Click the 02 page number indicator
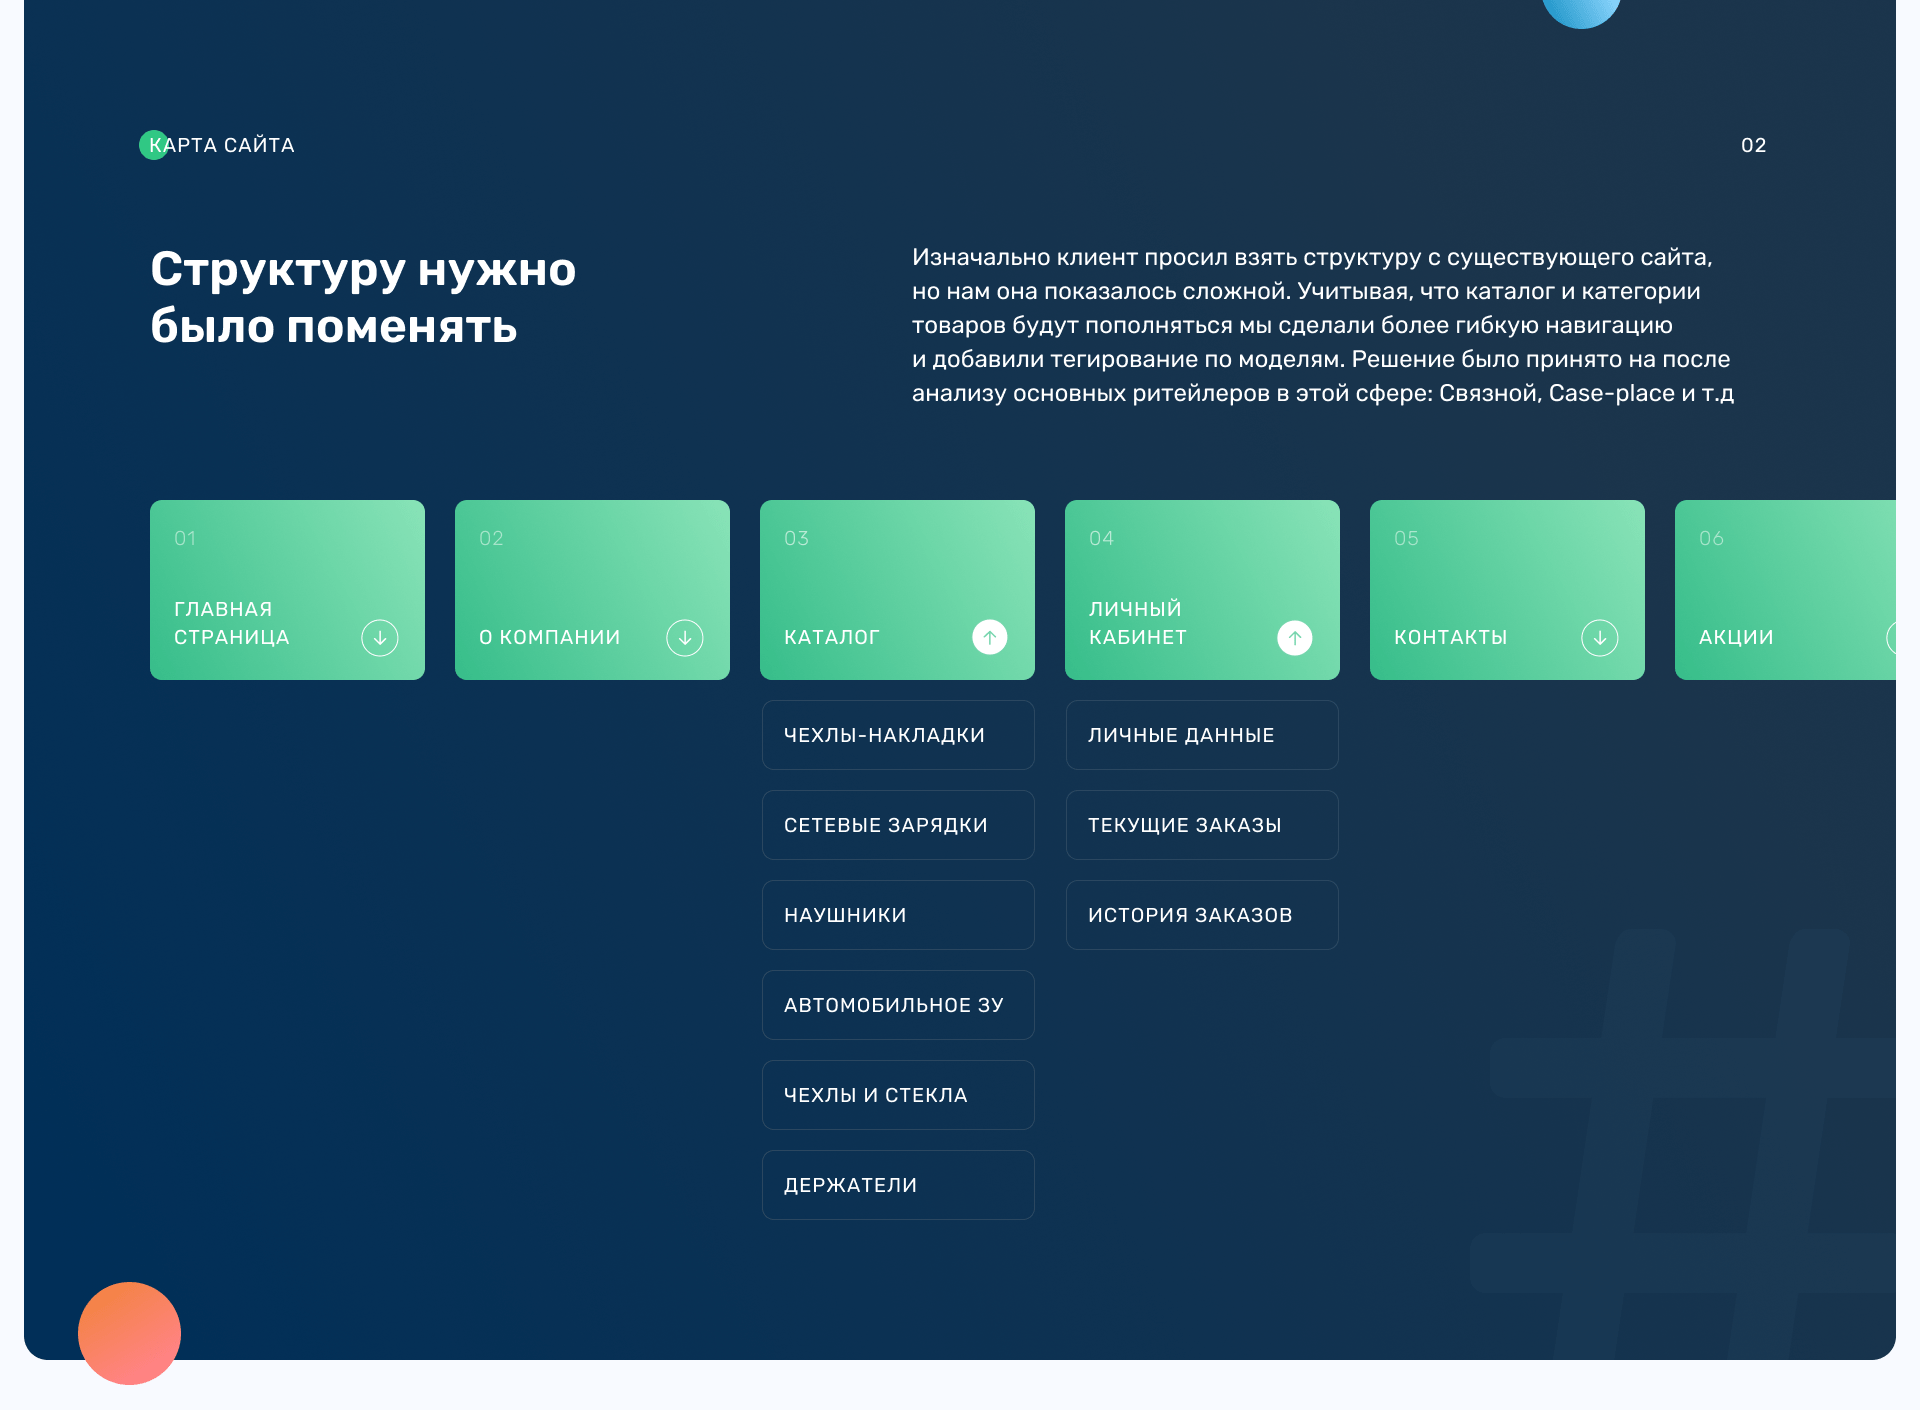This screenshot has height=1410, width=1920. pyautogui.click(x=1753, y=145)
